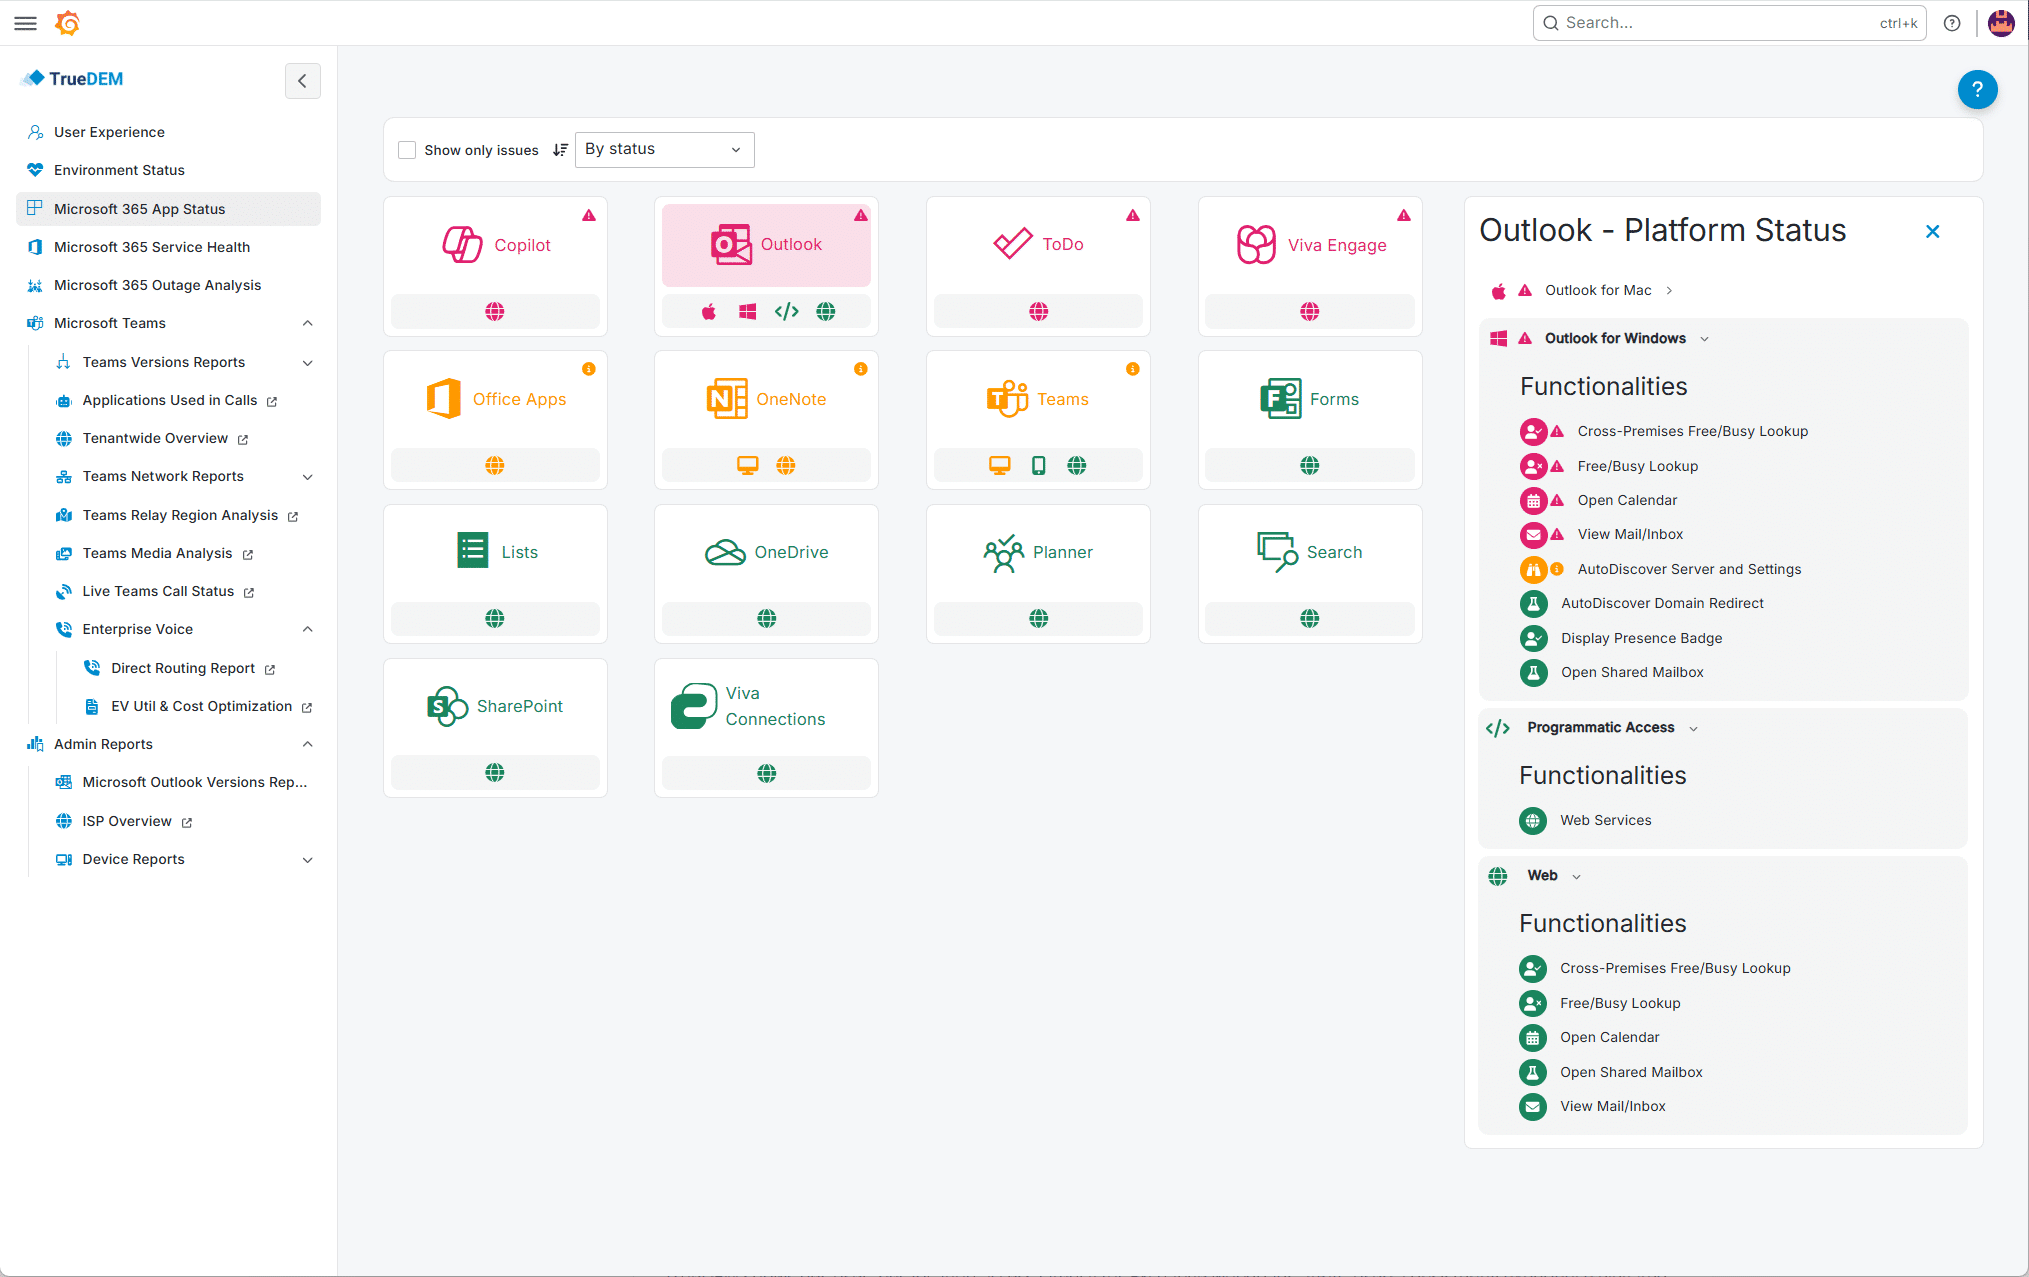
Task: Go to User Experience
Action: click(x=109, y=132)
